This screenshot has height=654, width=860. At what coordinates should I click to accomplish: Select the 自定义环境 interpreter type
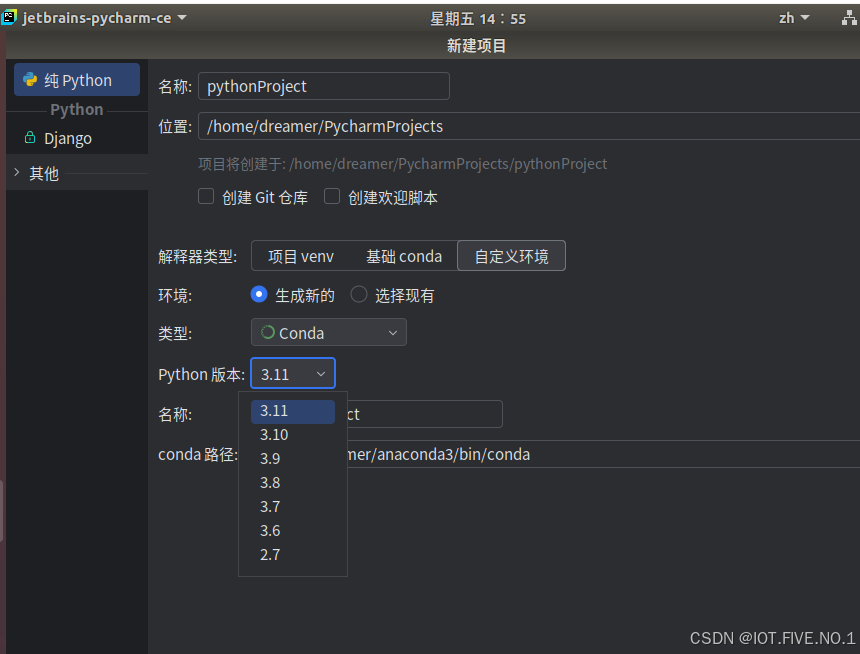pyautogui.click(x=511, y=256)
